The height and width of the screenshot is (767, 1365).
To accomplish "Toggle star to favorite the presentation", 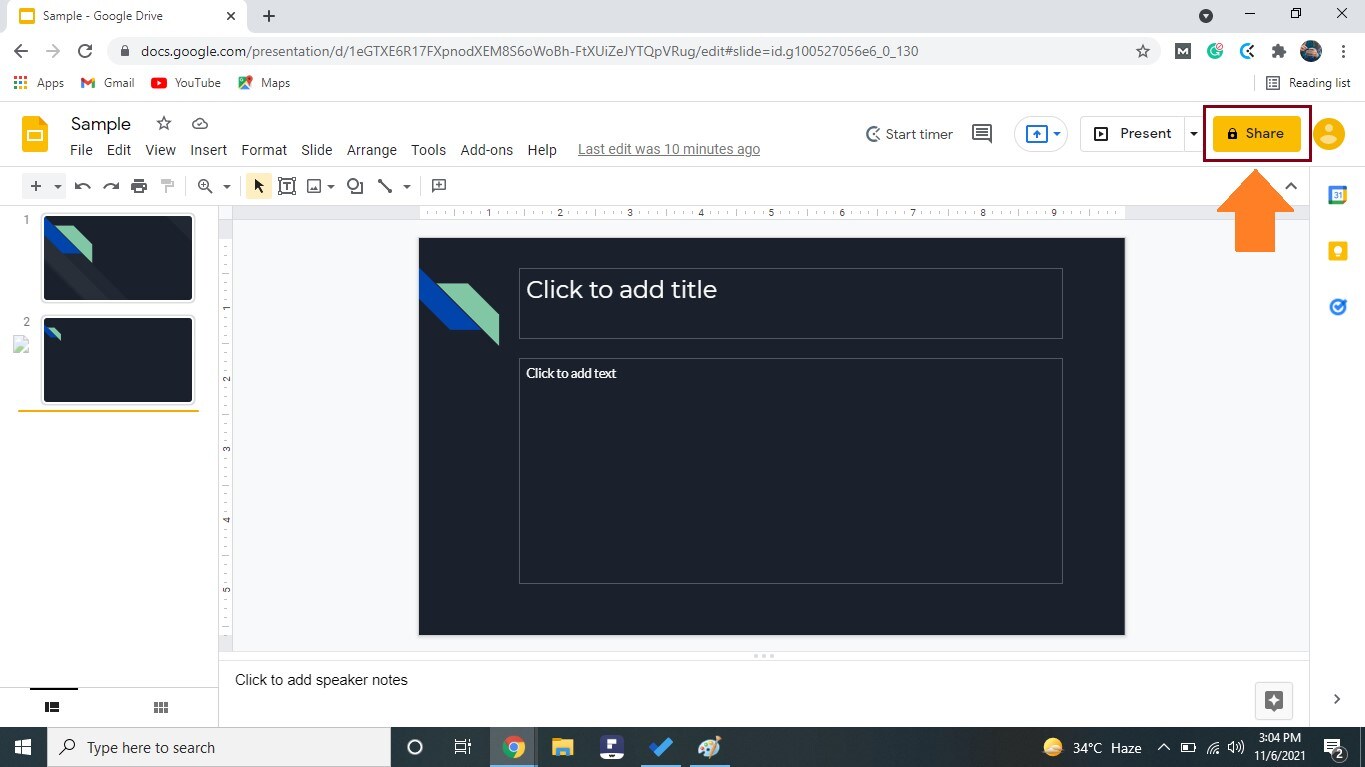I will [162, 123].
